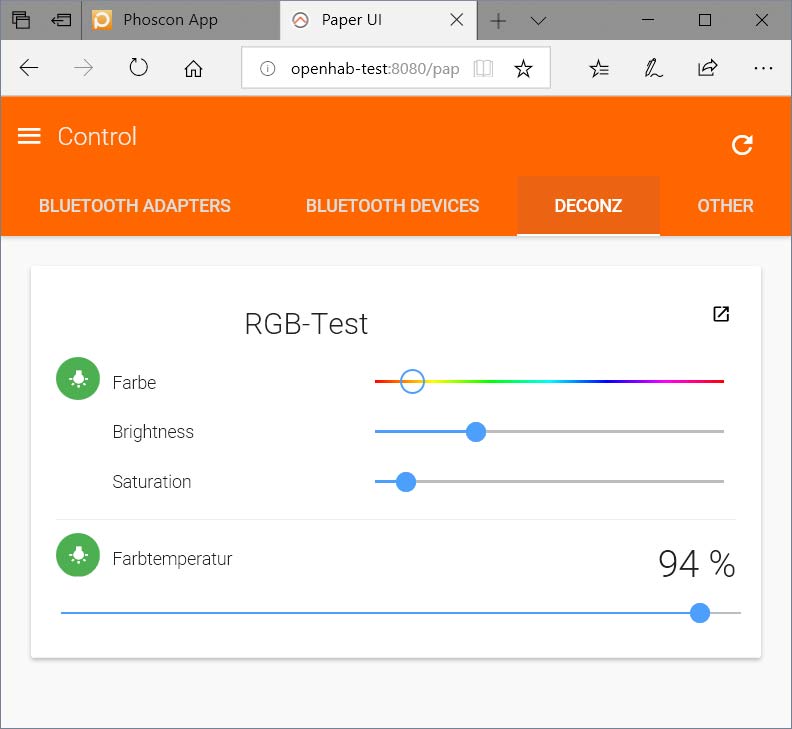This screenshot has width=792, height=729.
Task: Click the add notes pen icon
Action: (x=653, y=68)
